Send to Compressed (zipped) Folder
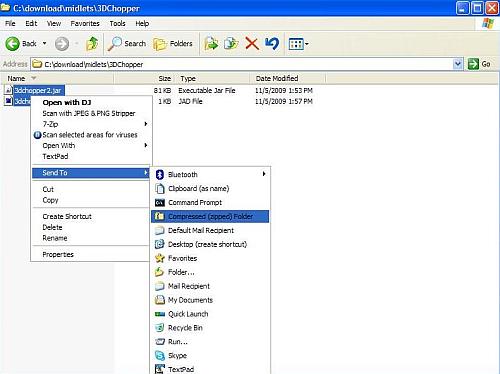The image size is (500, 374). click(210, 216)
